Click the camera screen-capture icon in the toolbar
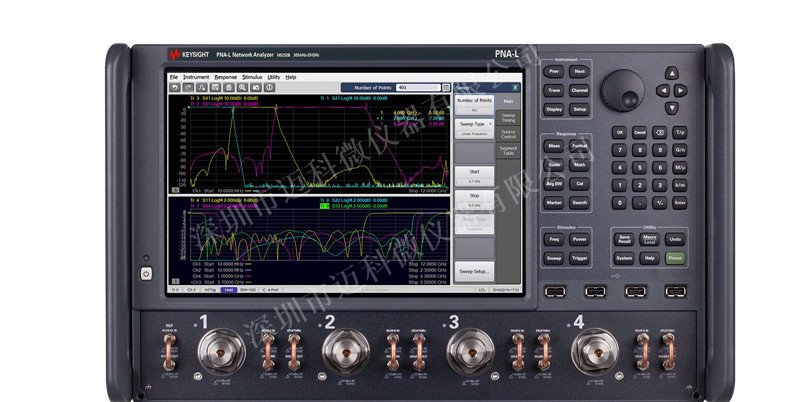Image resolution: width=800 pixels, height=402 pixels. click(x=256, y=88)
